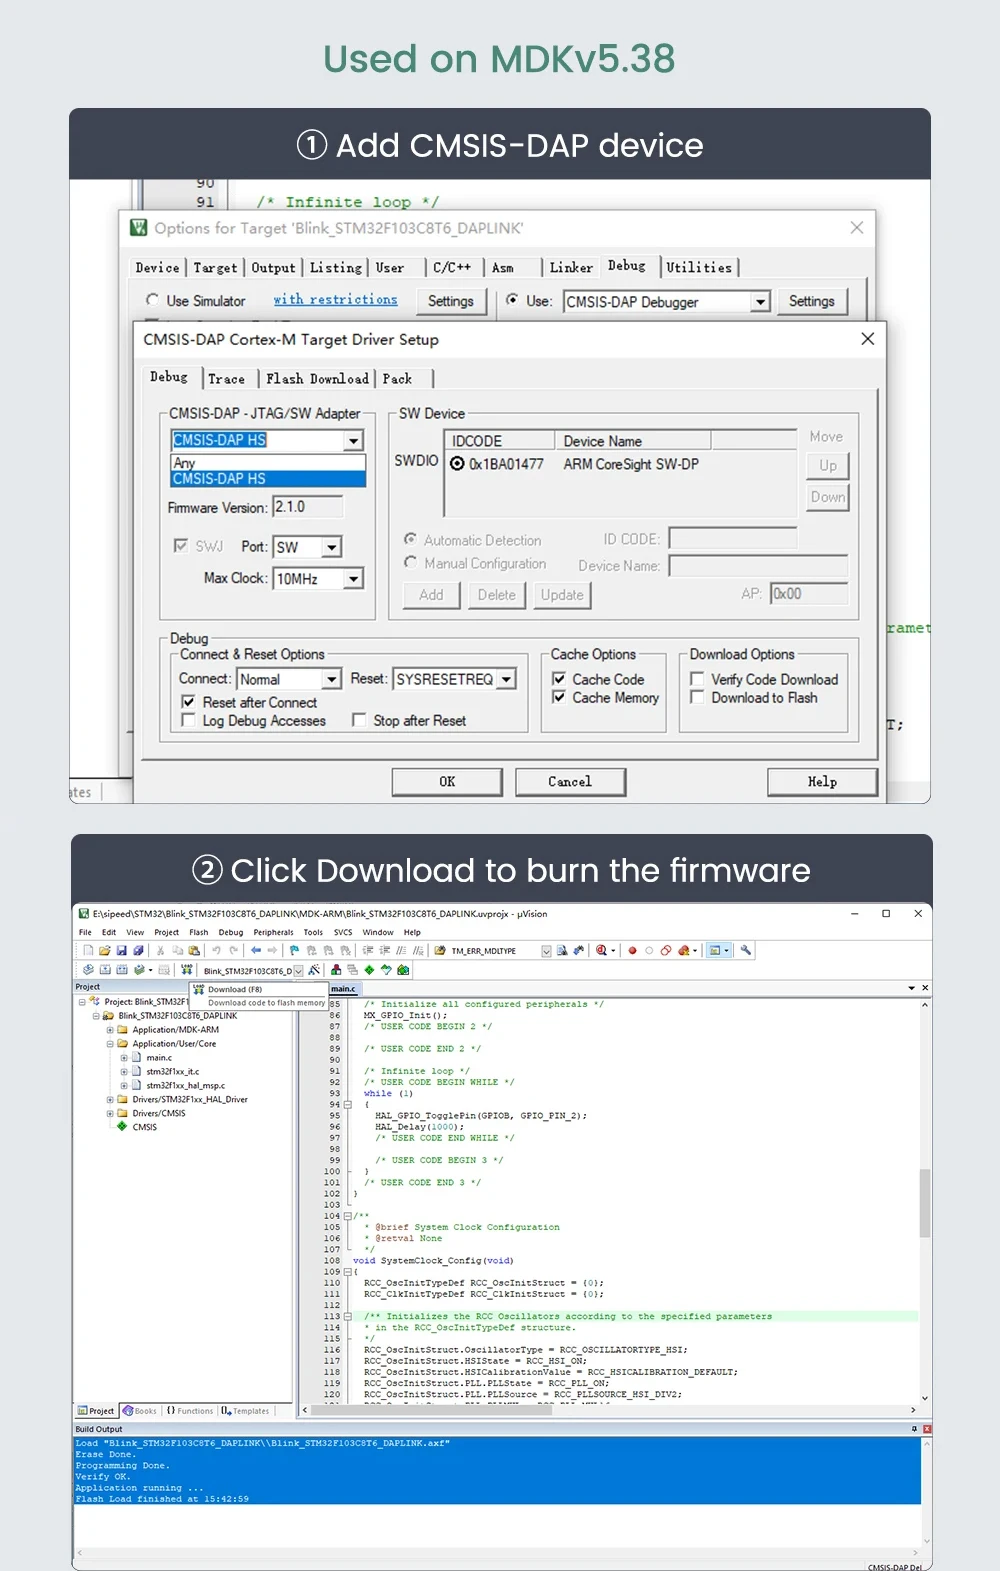Image resolution: width=1000 pixels, height=1571 pixels.
Task: Enable Verify Code Download checkbox
Action: click(x=697, y=679)
